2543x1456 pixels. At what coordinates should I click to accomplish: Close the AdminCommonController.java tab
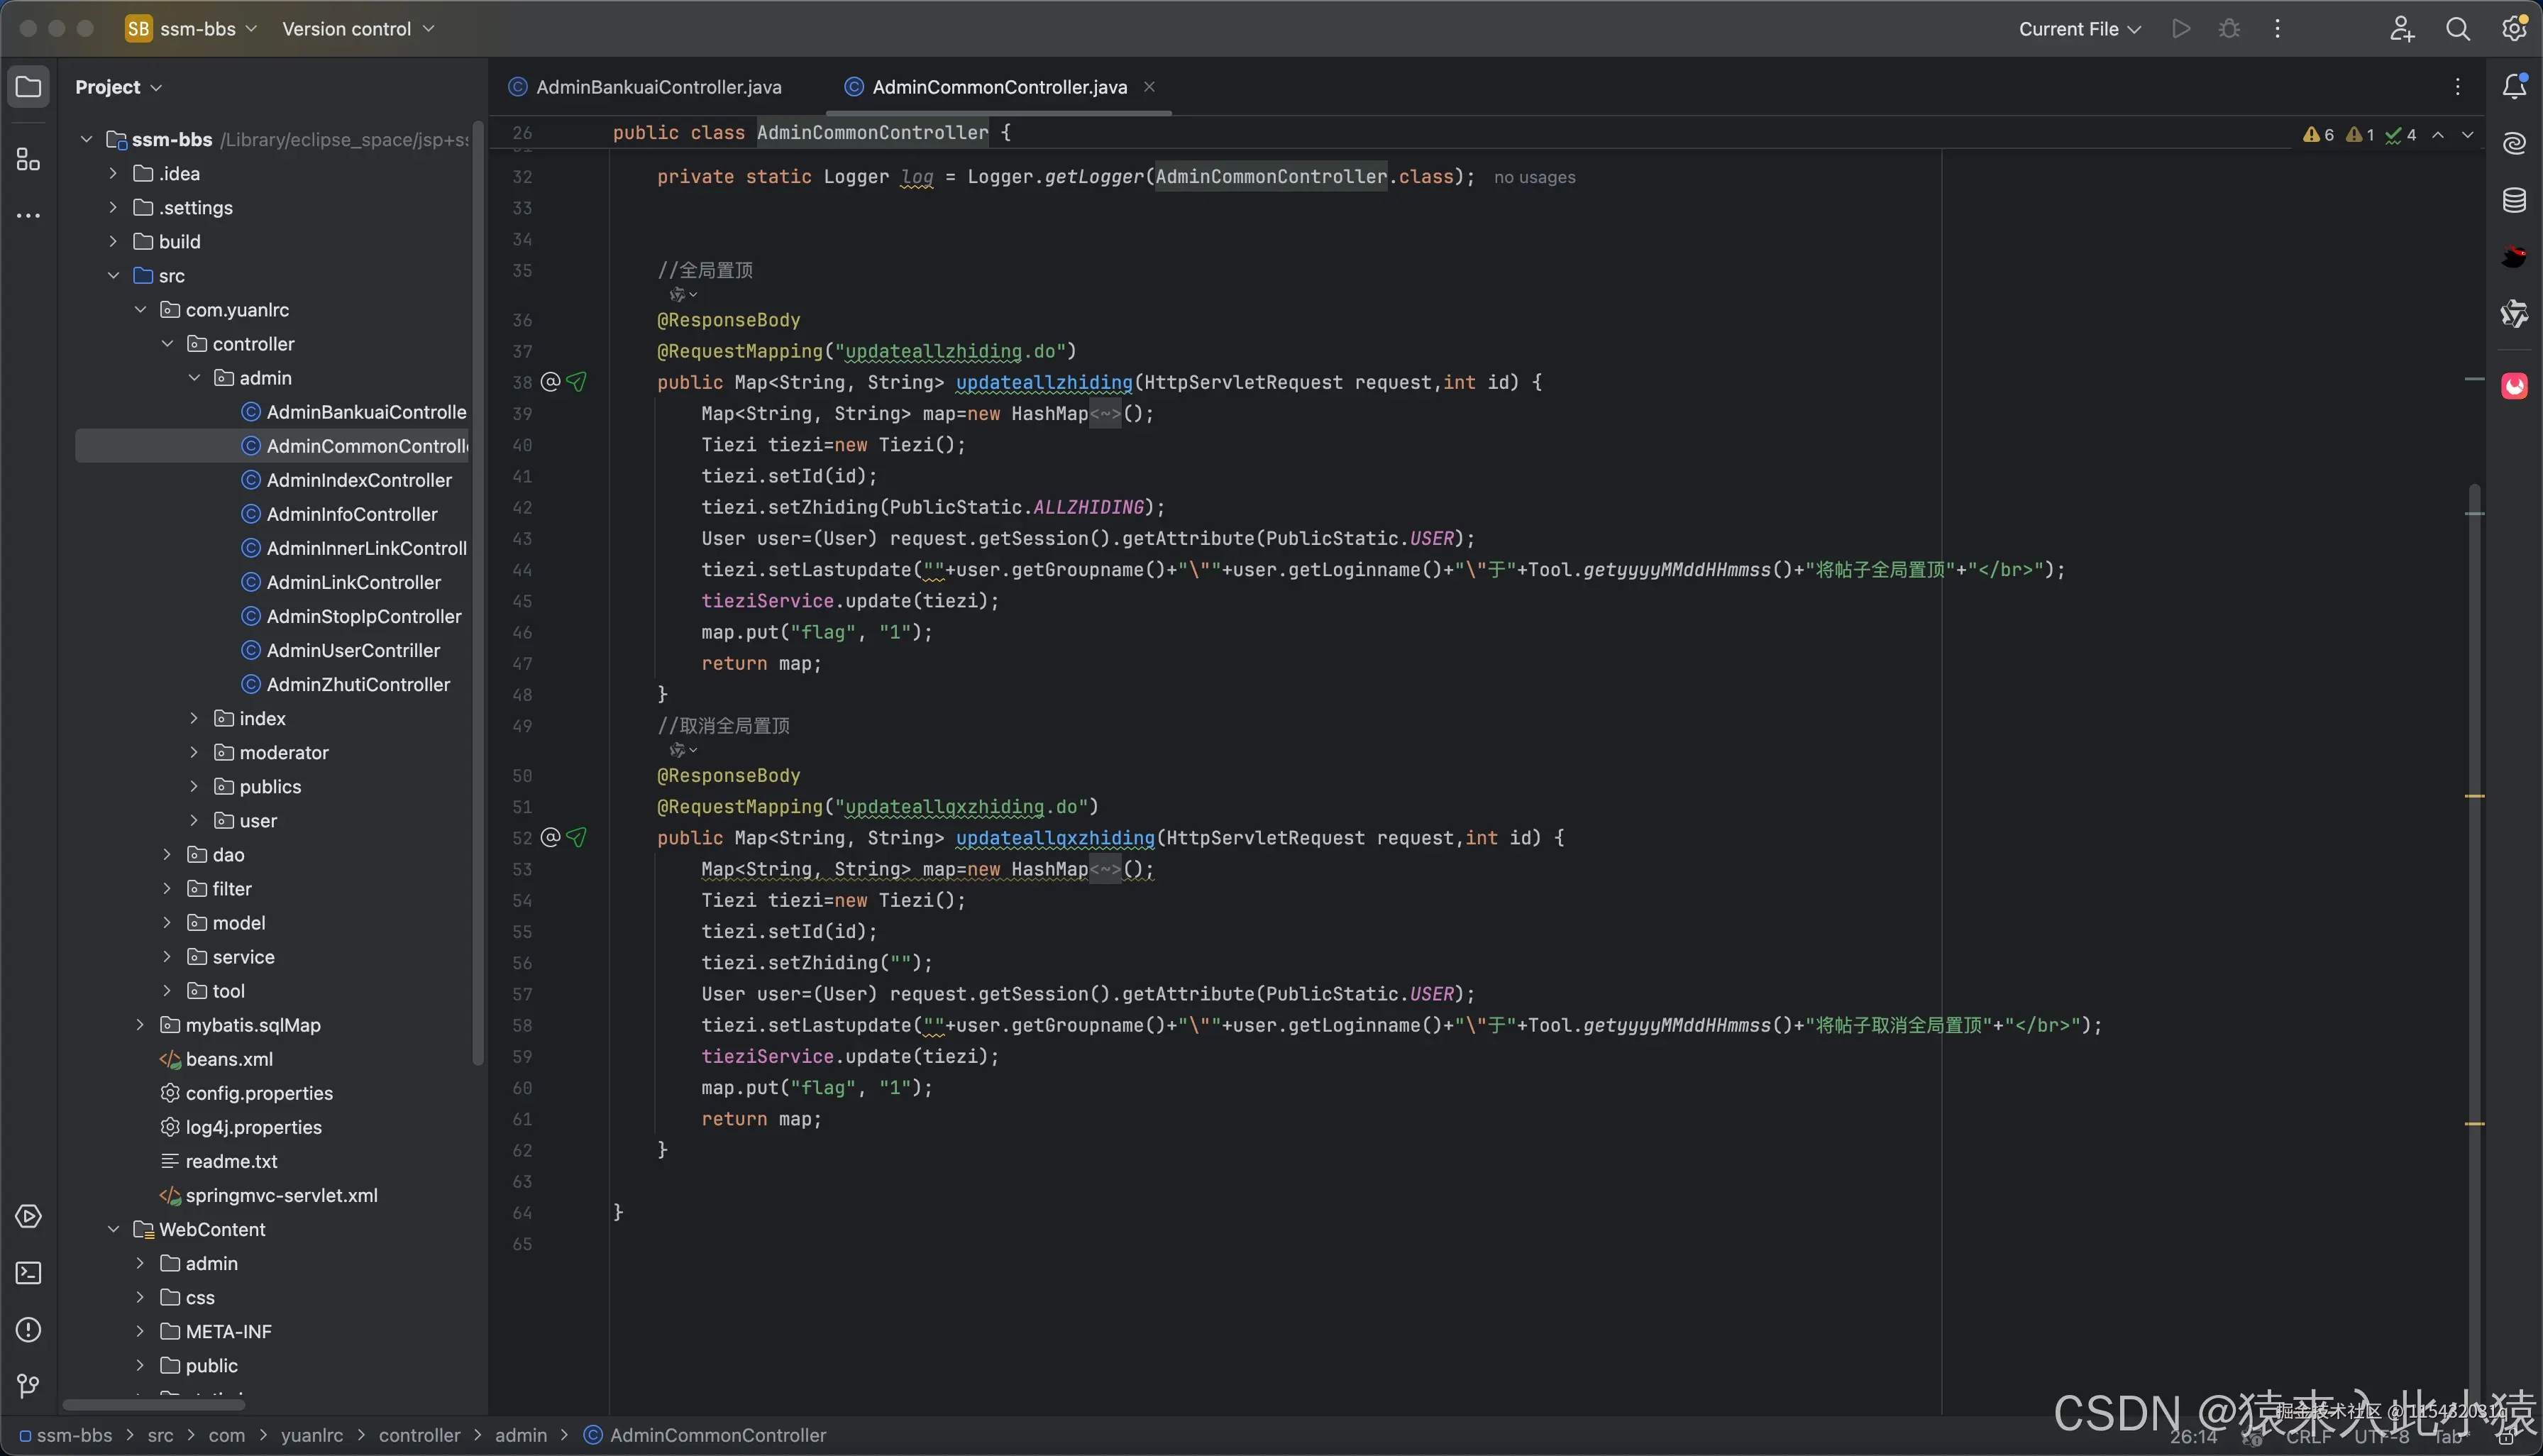click(x=1150, y=87)
